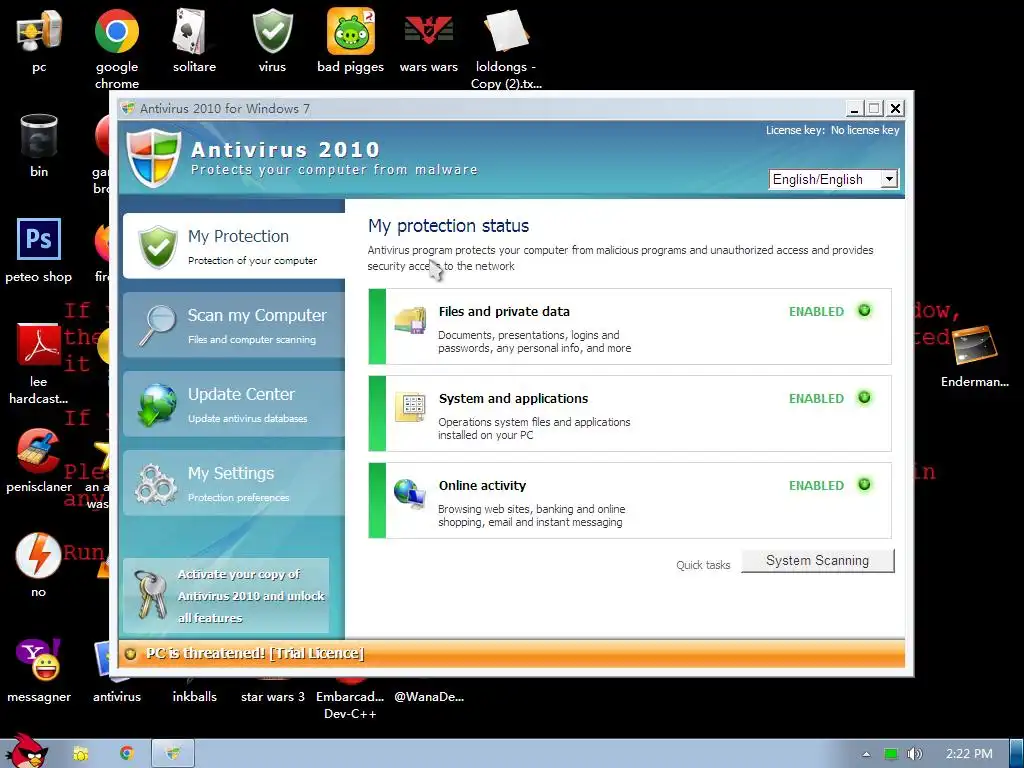Open the My Settings tab
Screen dimensions: 1024x768
pos(234,483)
